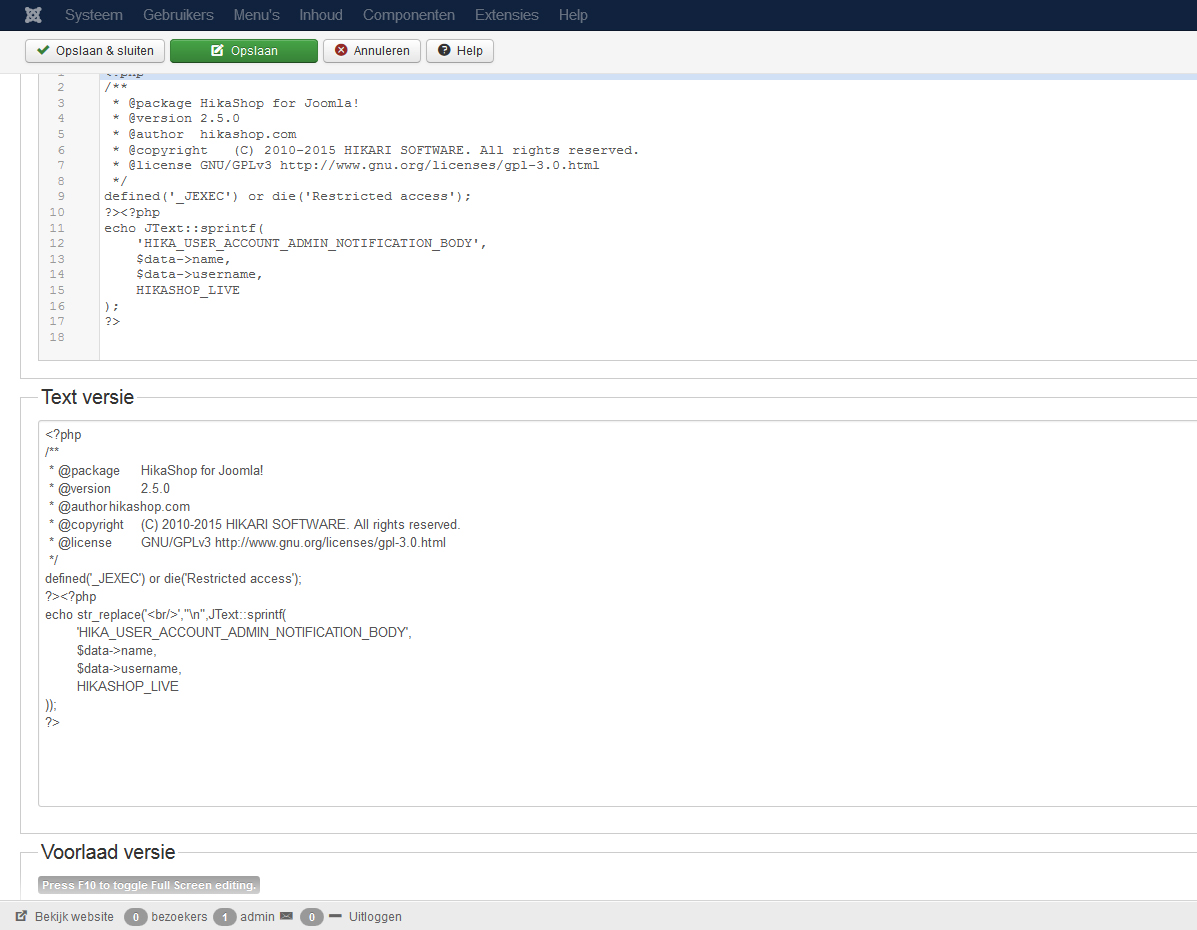This screenshot has height=930, width=1197.
Task: Open the Inhoud menu
Action: (321, 15)
